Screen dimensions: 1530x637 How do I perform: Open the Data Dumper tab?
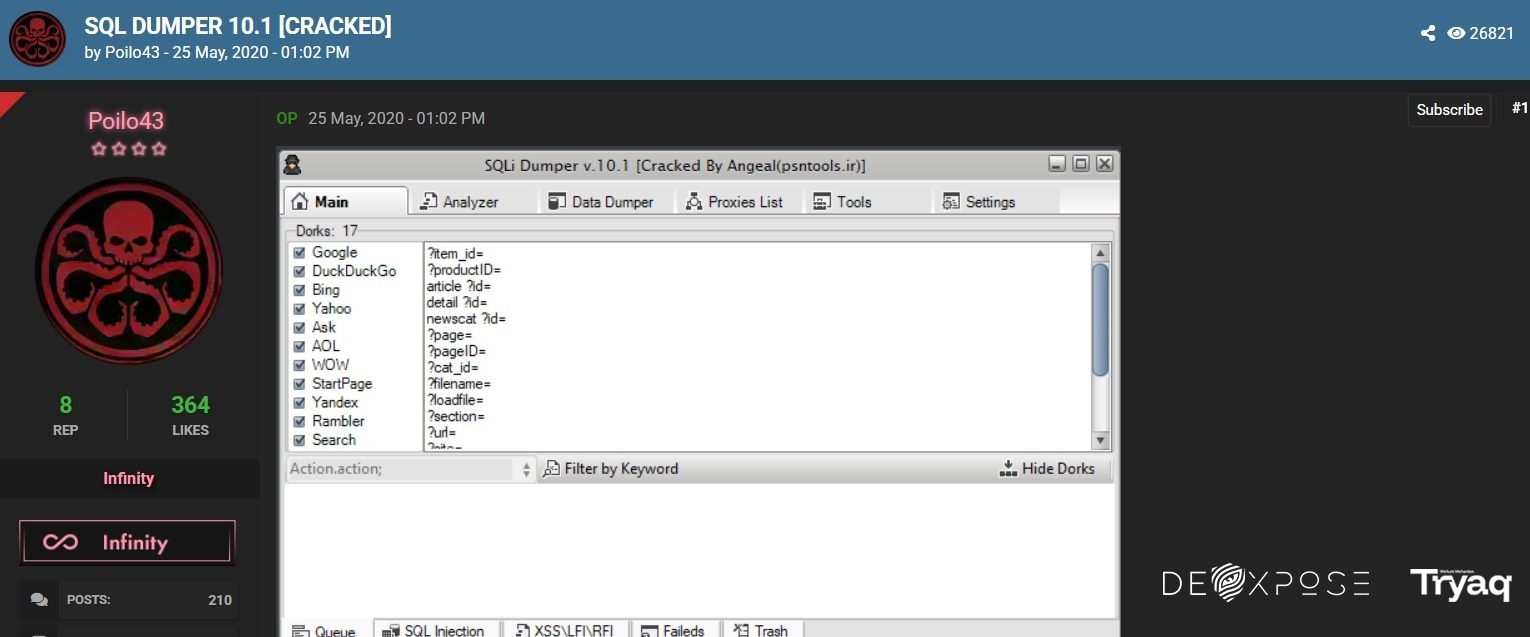(600, 201)
